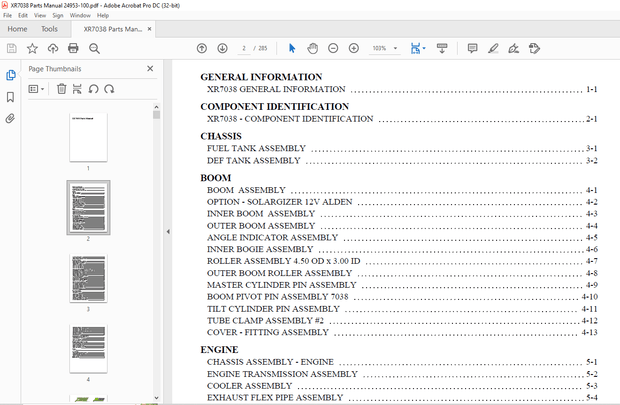This screenshot has width=620, height=405.
Task: Select page 1 thumbnail
Action: tap(88, 137)
